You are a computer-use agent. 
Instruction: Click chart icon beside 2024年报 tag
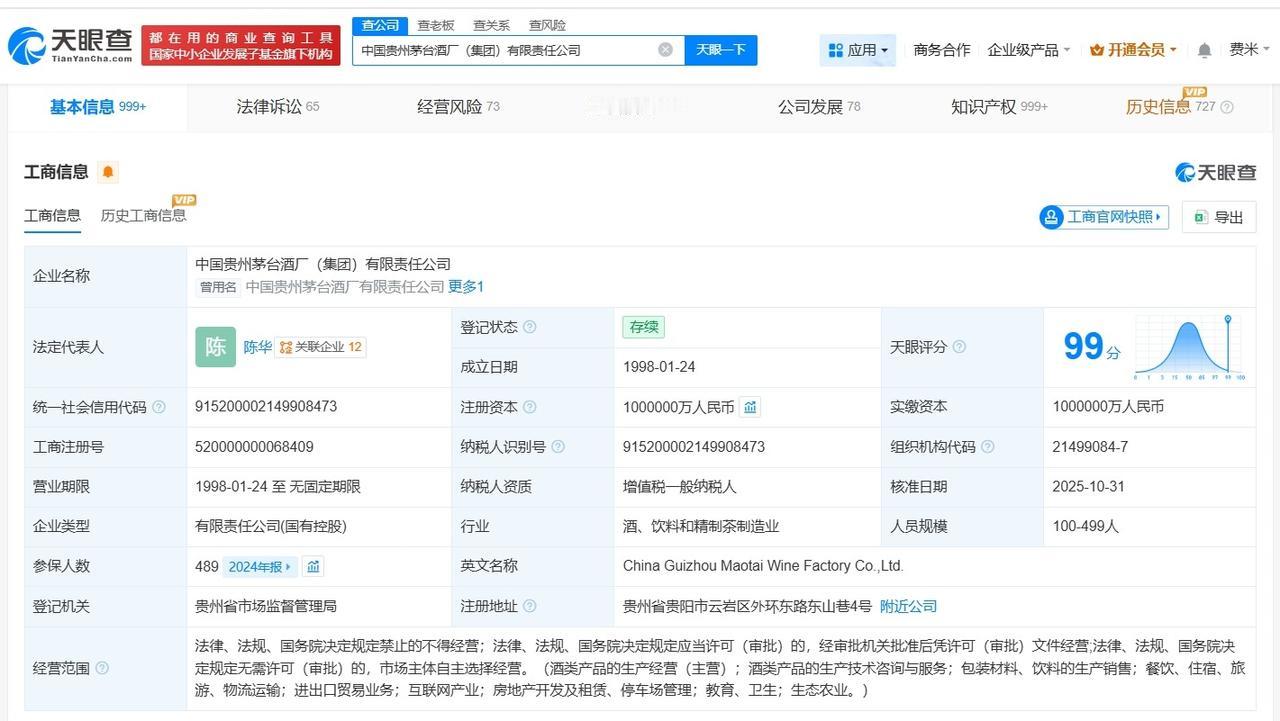click(x=313, y=567)
